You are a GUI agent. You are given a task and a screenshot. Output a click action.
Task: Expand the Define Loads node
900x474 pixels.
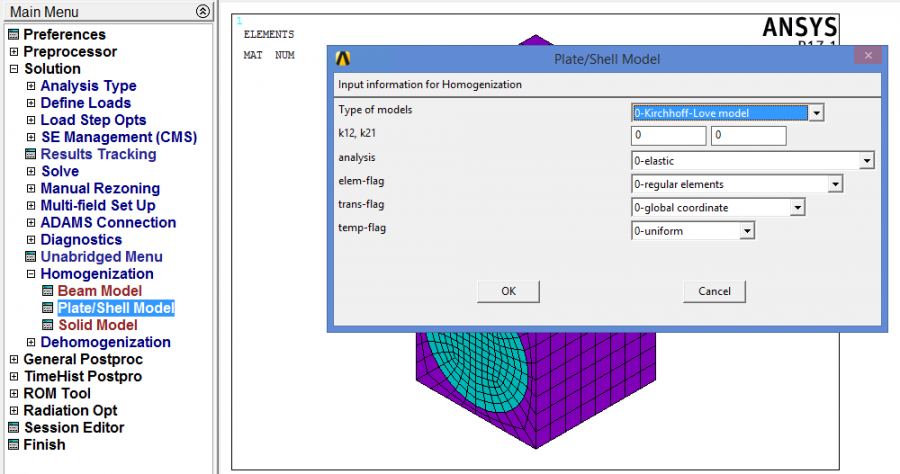[x=31, y=103]
